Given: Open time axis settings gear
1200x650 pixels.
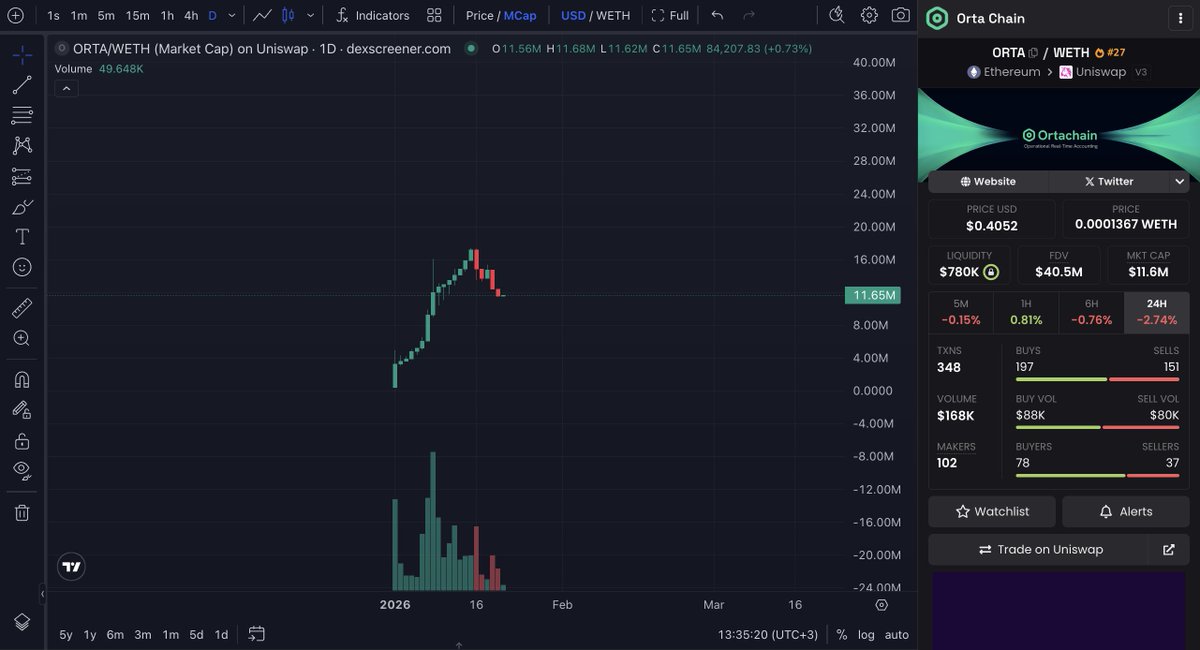Looking at the screenshot, I should [881, 605].
